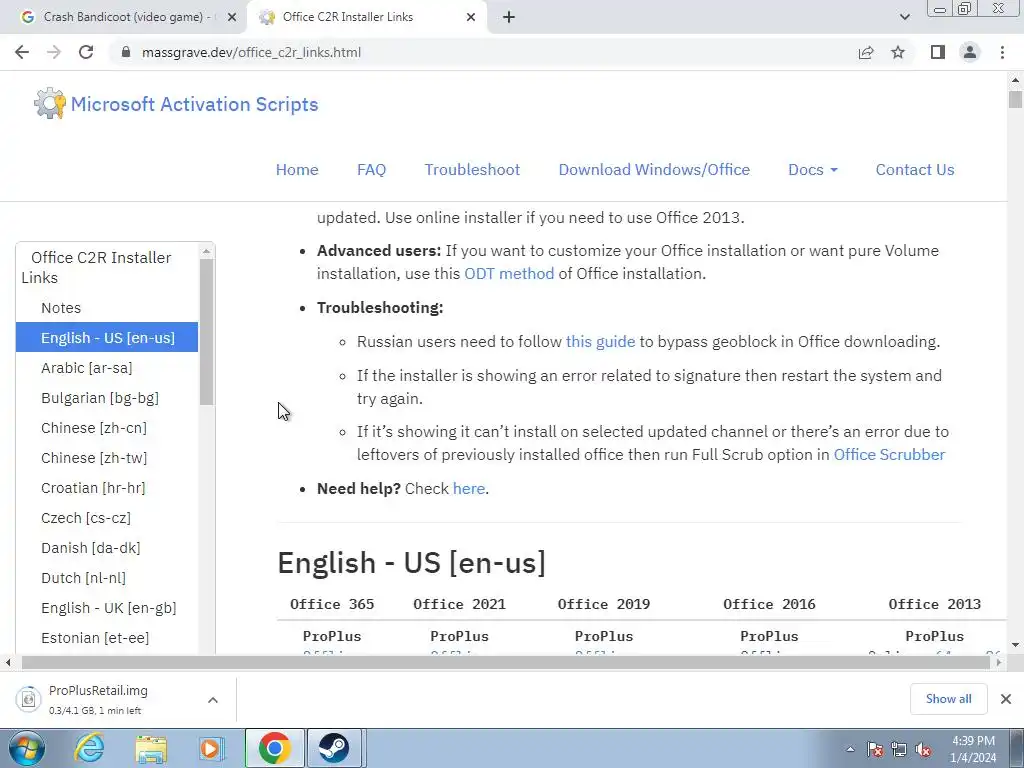
Task: Select Notes in the sidebar
Action: pyautogui.click(x=61, y=308)
